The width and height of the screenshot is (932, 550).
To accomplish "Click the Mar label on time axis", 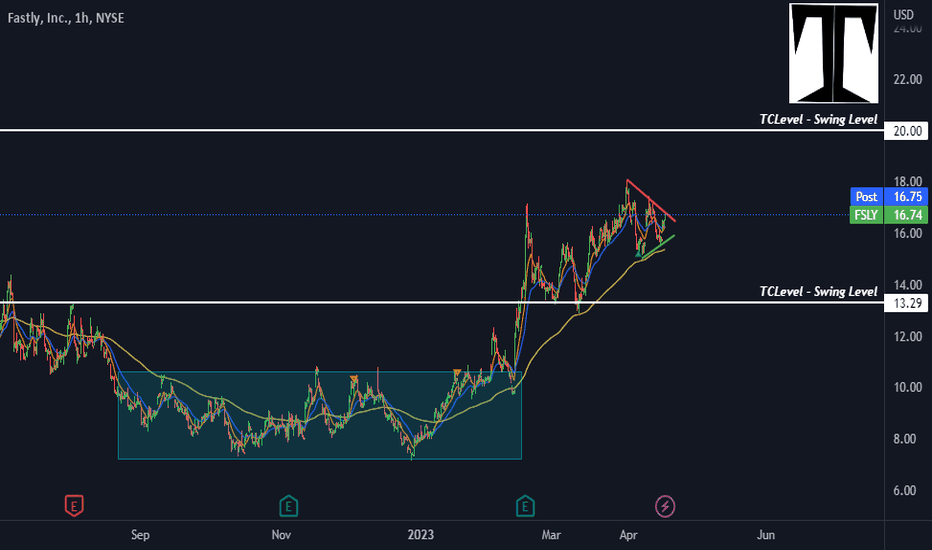I will [x=551, y=535].
